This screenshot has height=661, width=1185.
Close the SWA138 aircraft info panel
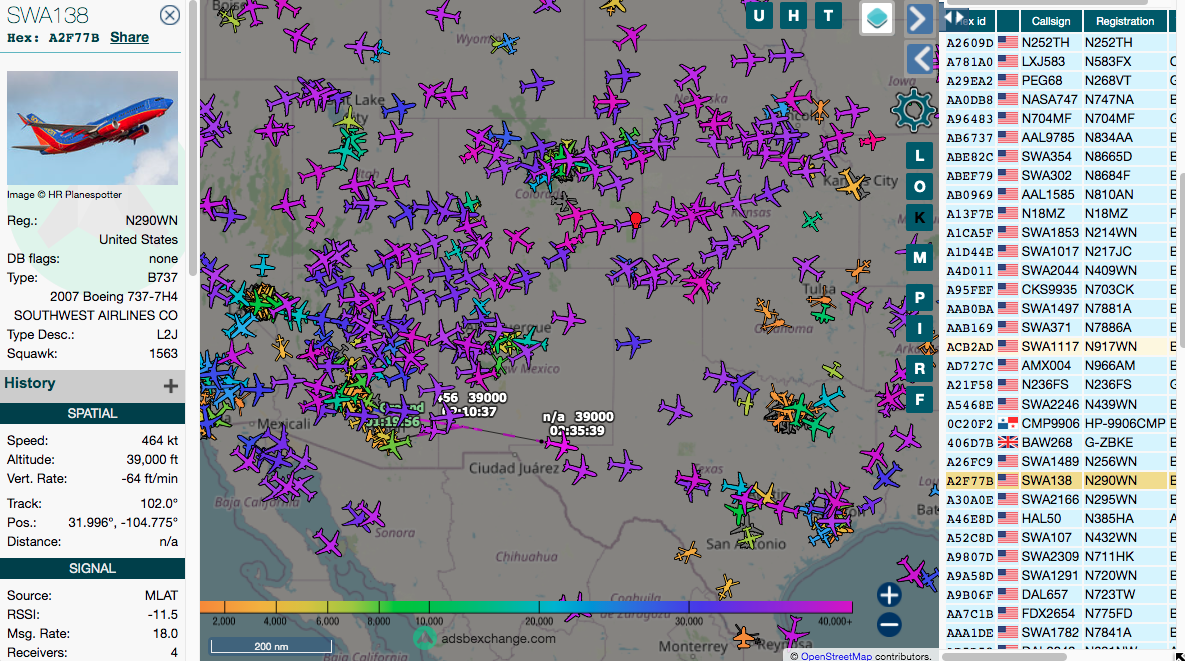click(170, 15)
